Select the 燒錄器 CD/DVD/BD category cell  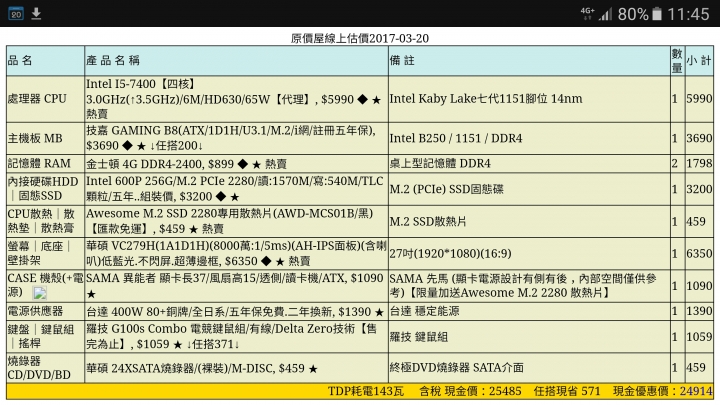(x=45, y=368)
